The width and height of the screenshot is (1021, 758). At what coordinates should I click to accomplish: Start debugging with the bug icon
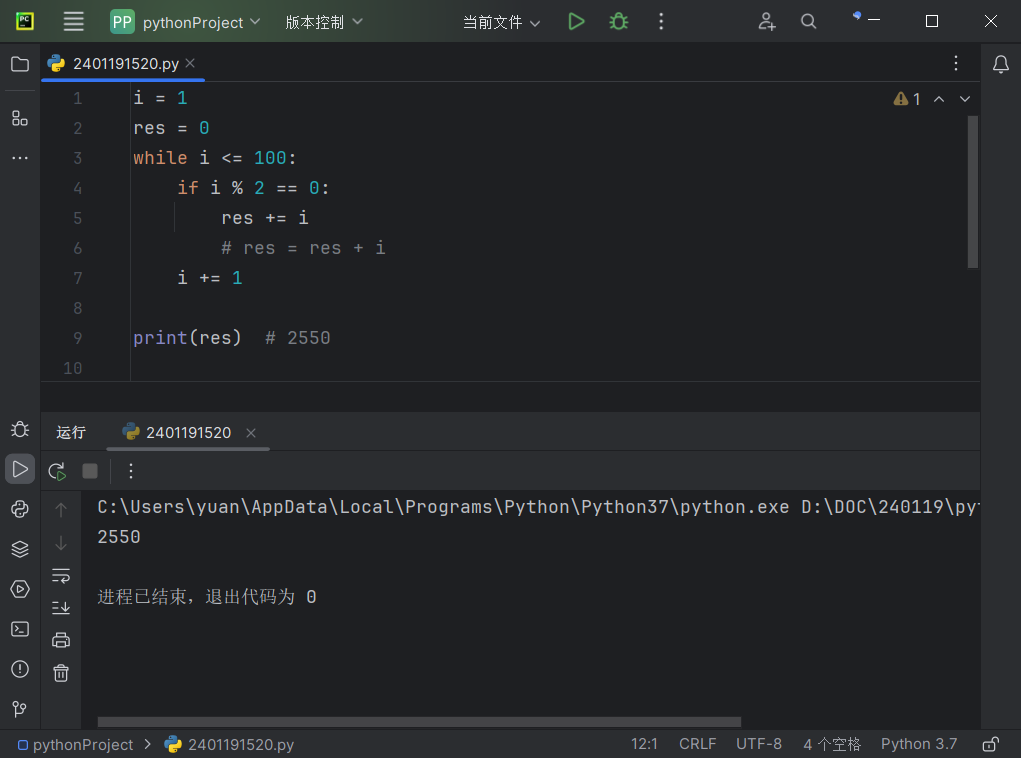[619, 21]
